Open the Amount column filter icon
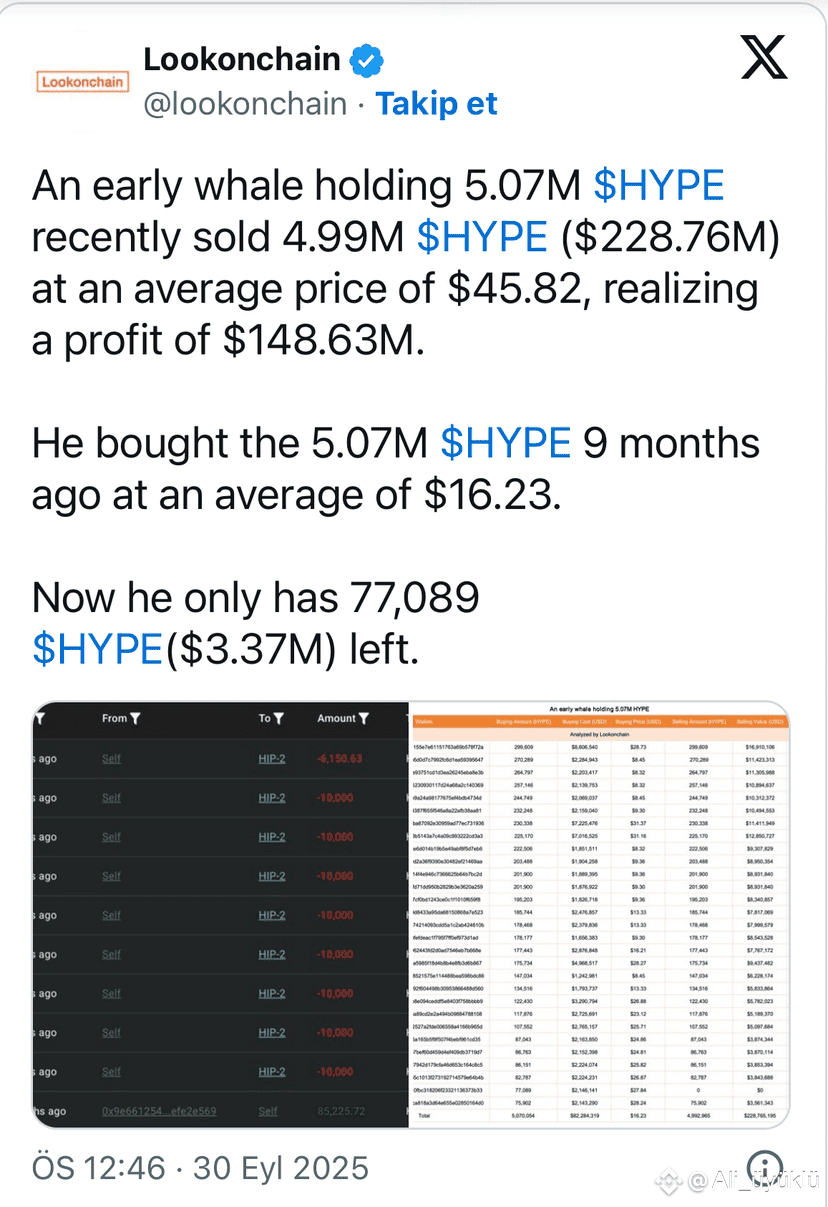828x1207 pixels. [x=364, y=718]
